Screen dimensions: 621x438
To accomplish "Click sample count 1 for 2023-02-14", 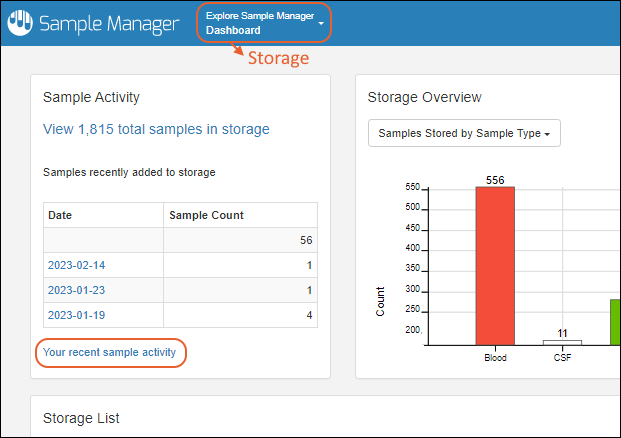I will pos(309,265).
